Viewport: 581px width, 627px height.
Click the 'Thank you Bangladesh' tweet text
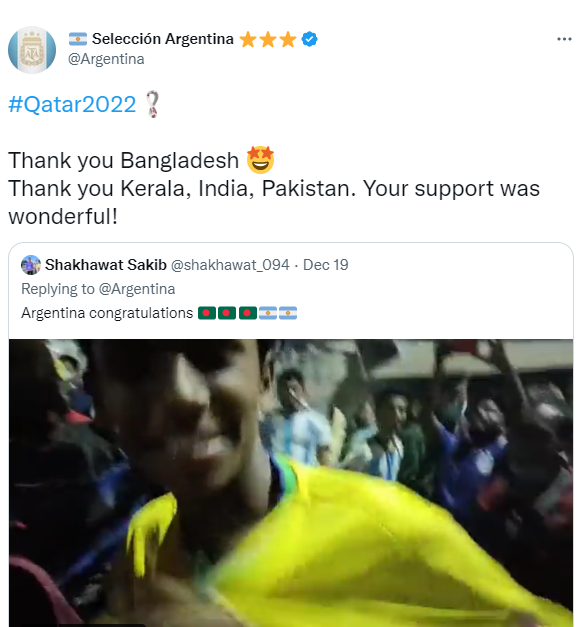tap(123, 160)
